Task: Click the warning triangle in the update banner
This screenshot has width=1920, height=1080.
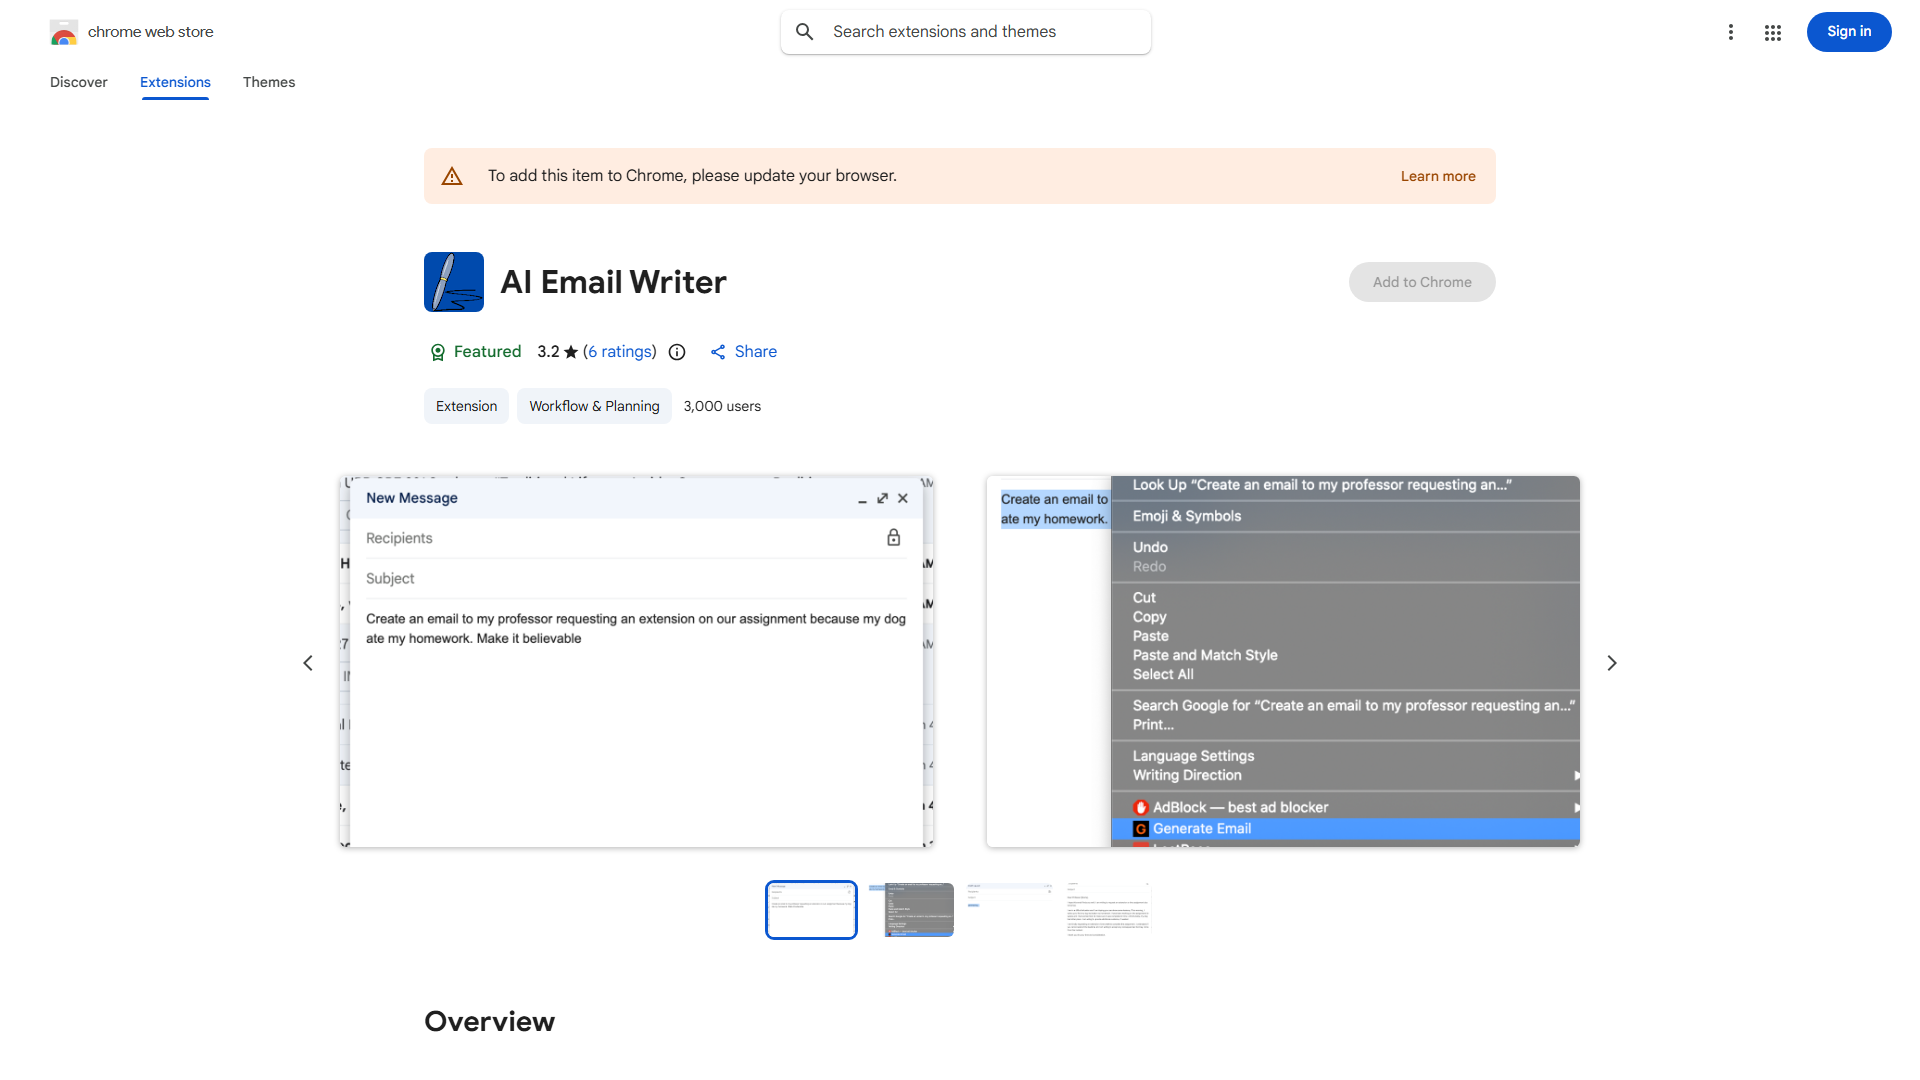Action: pos(452,175)
